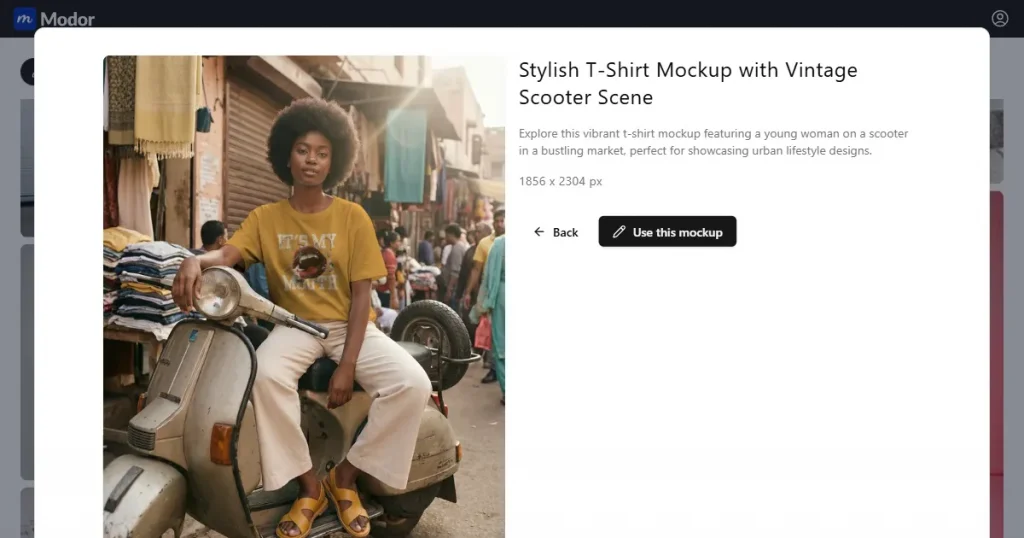Viewport: 1024px width, 538px height.
Task: Click the Modor logo icon
Action: point(24,18)
